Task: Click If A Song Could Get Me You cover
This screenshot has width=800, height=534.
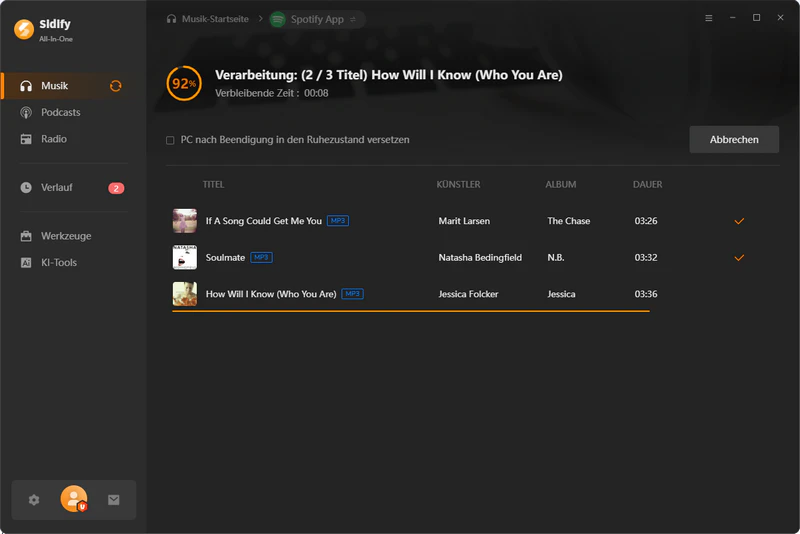Action: click(185, 220)
